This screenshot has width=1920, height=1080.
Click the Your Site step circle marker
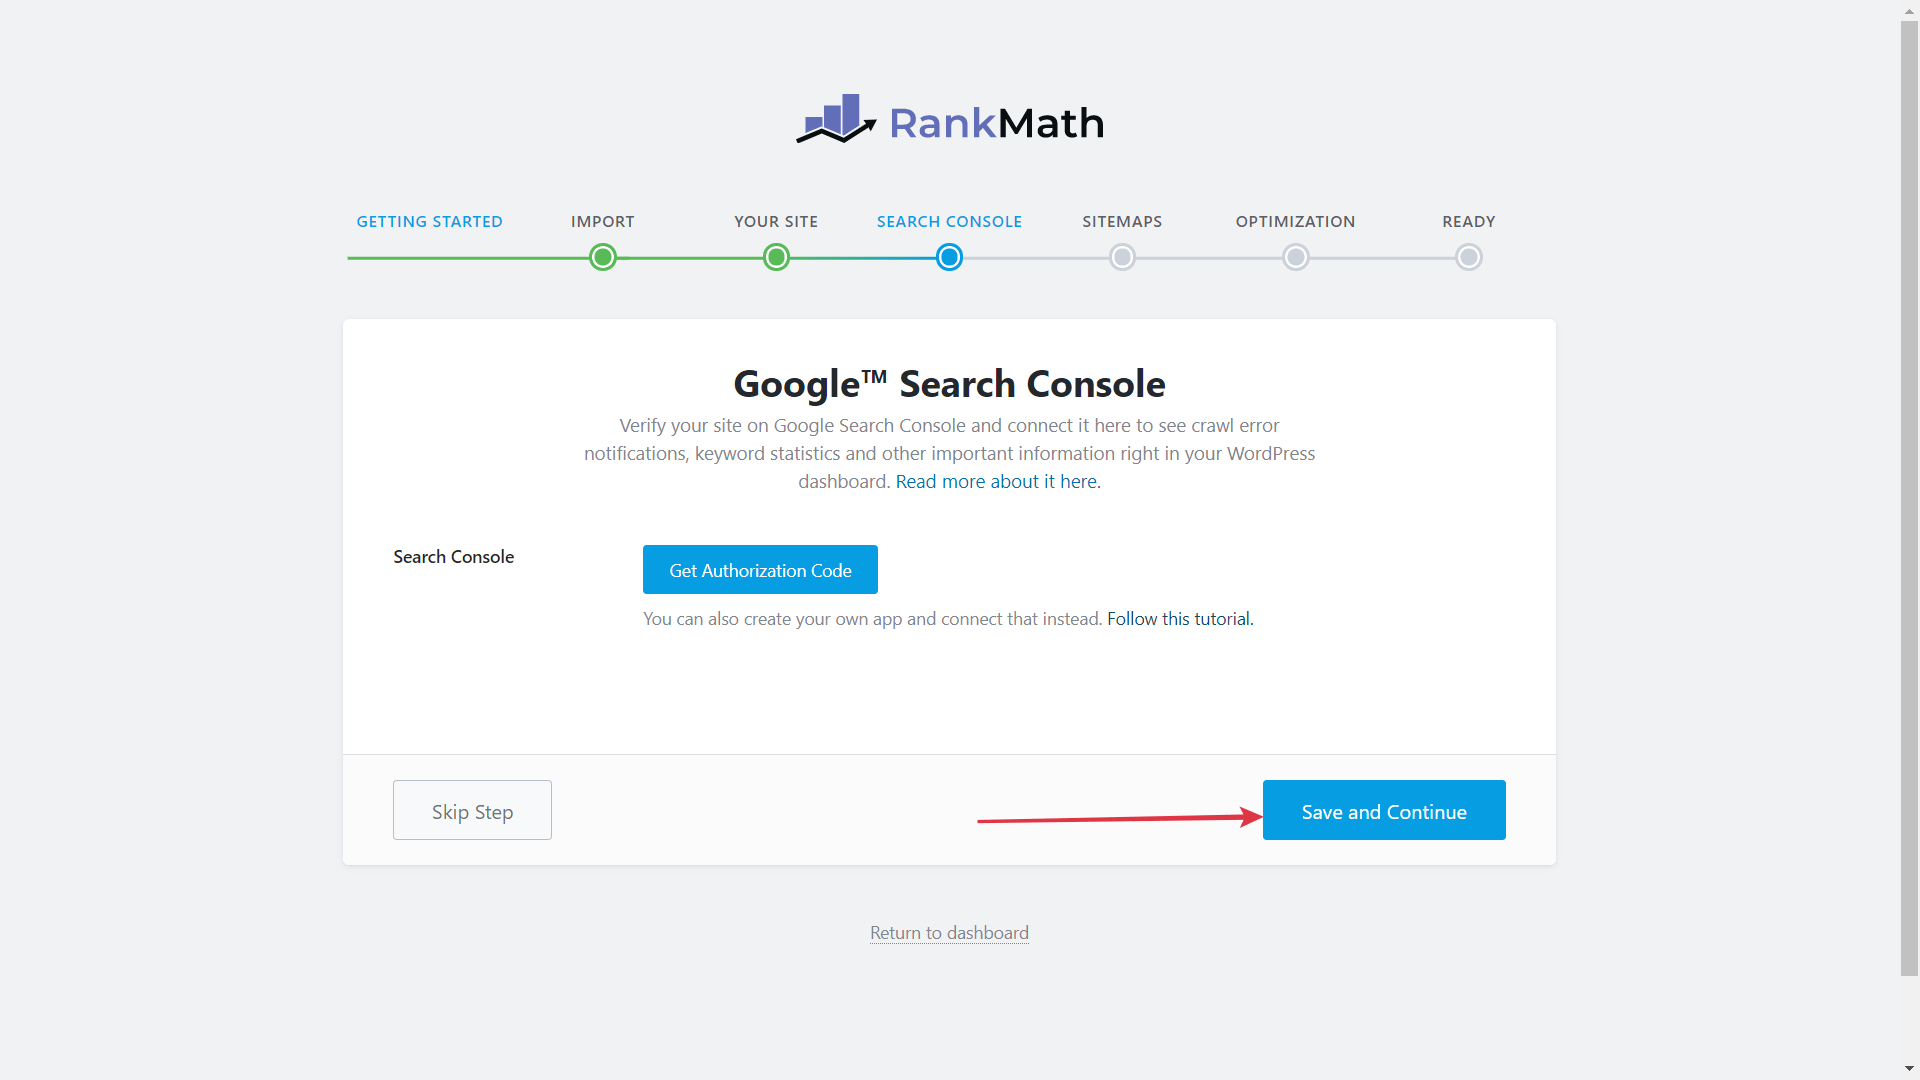coord(776,258)
